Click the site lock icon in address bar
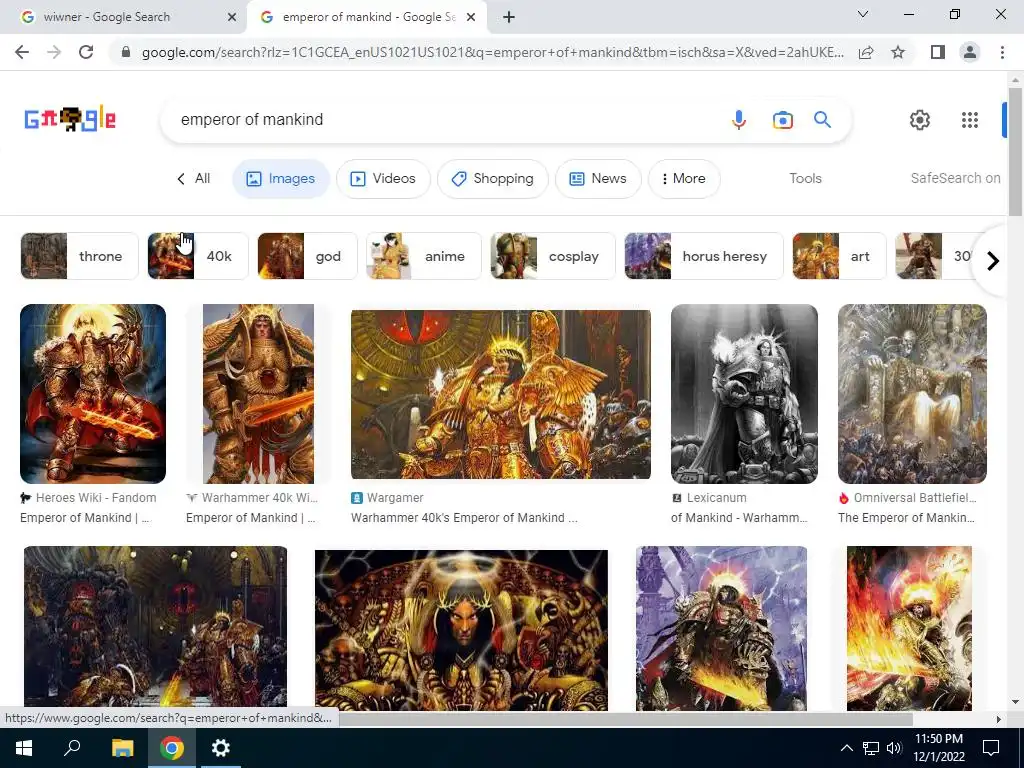This screenshot has width=1024, height=768. pyautogui.click(x=126, y=52)
